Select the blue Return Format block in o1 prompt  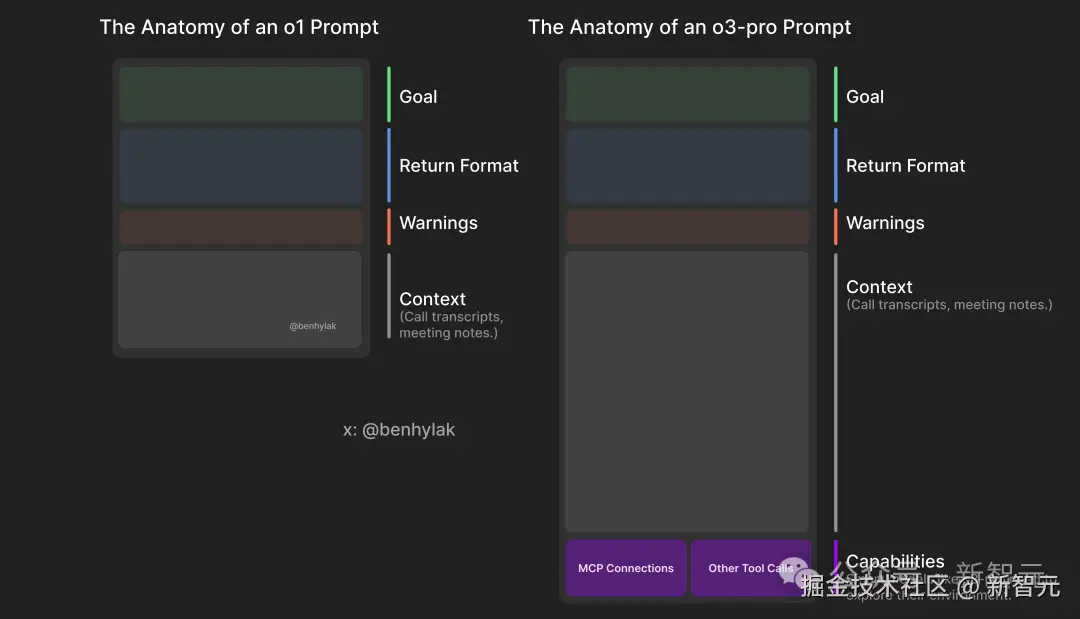[241, 166]
